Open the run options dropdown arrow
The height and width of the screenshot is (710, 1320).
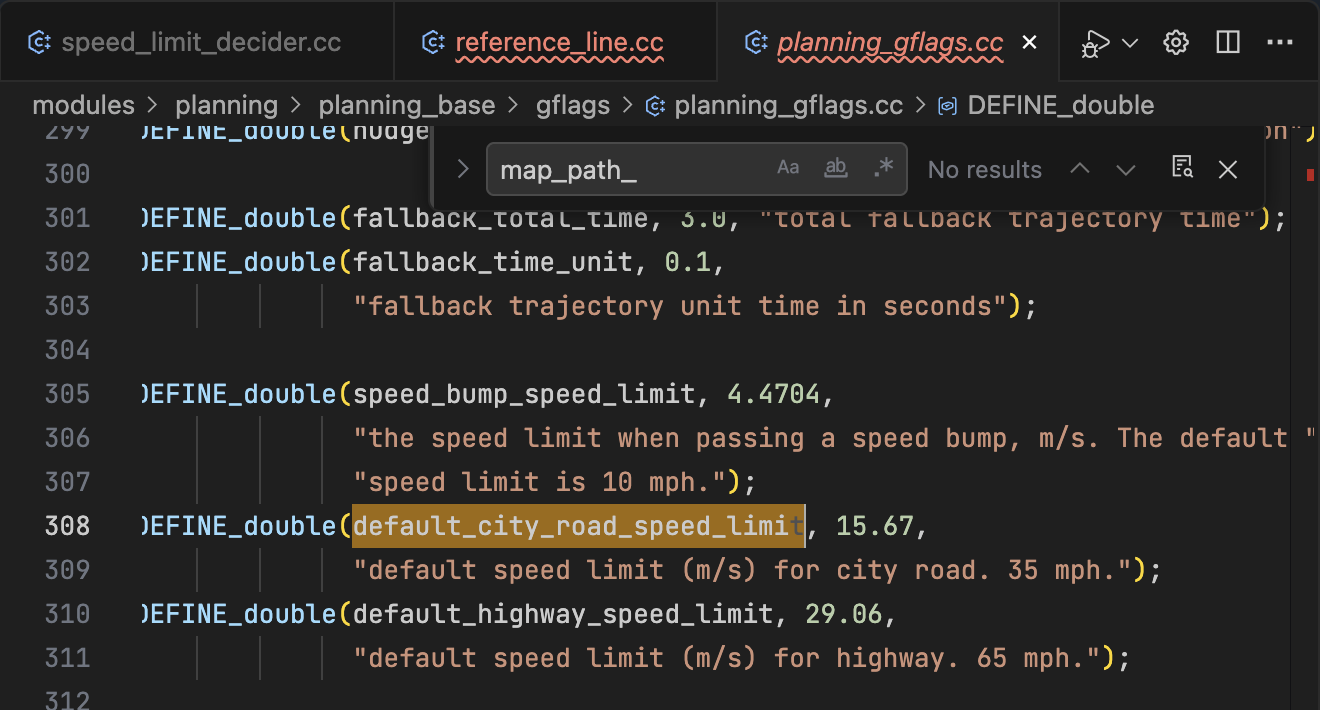[1130, 43]
